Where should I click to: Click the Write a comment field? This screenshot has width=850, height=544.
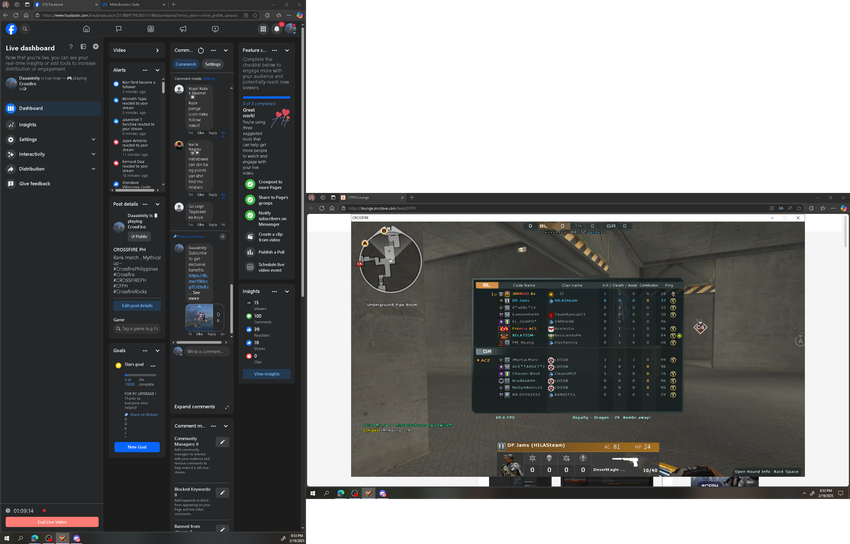(x=207, y=352)
